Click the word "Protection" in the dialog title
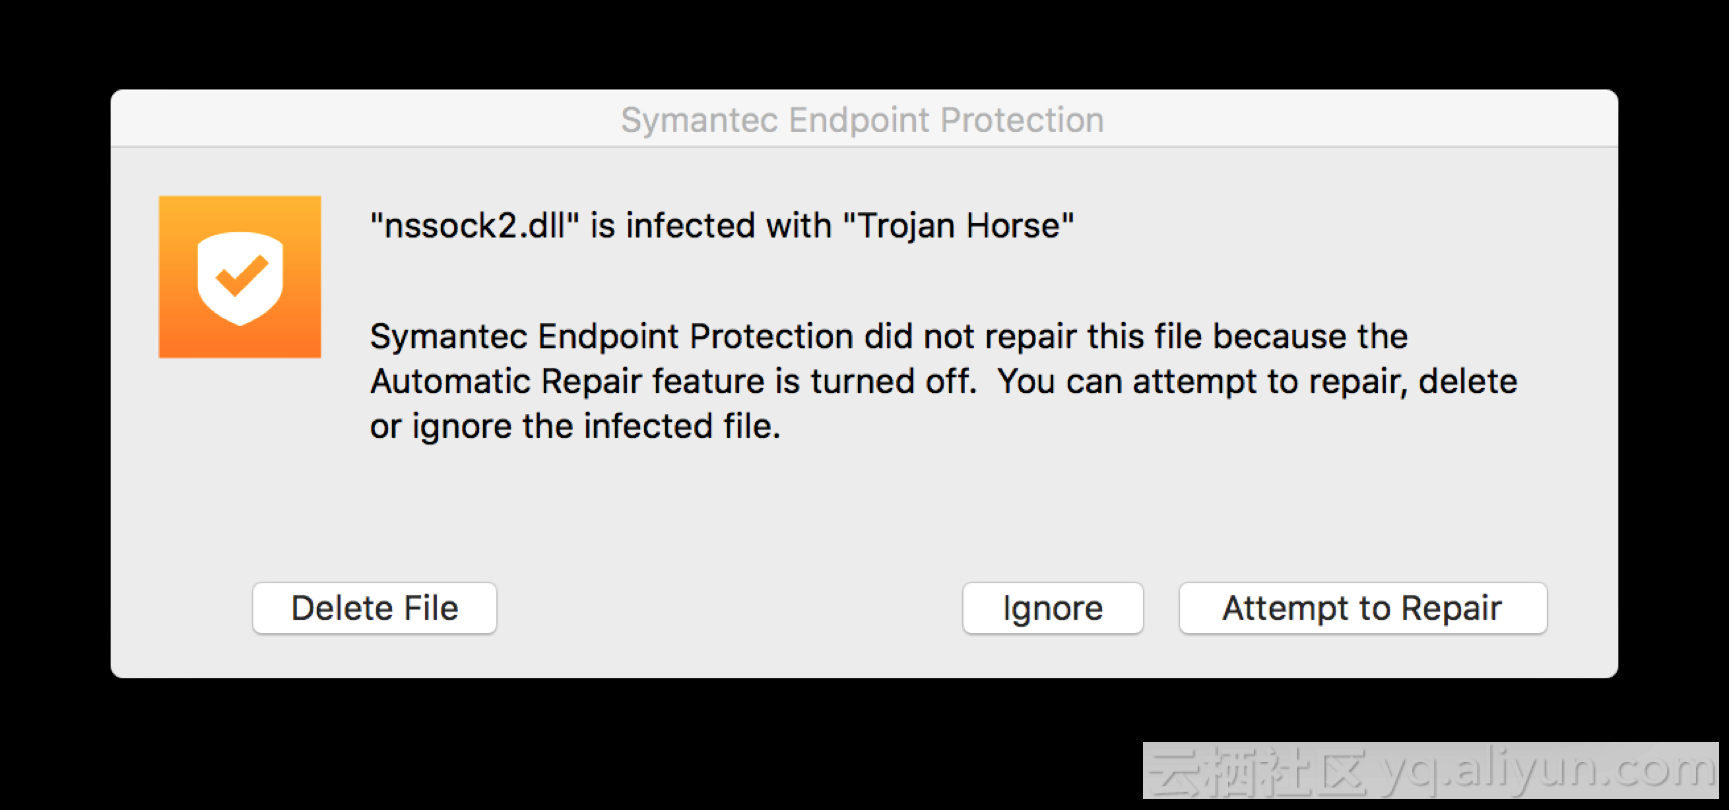The image size is (1729, 810). coord(1022,120)
